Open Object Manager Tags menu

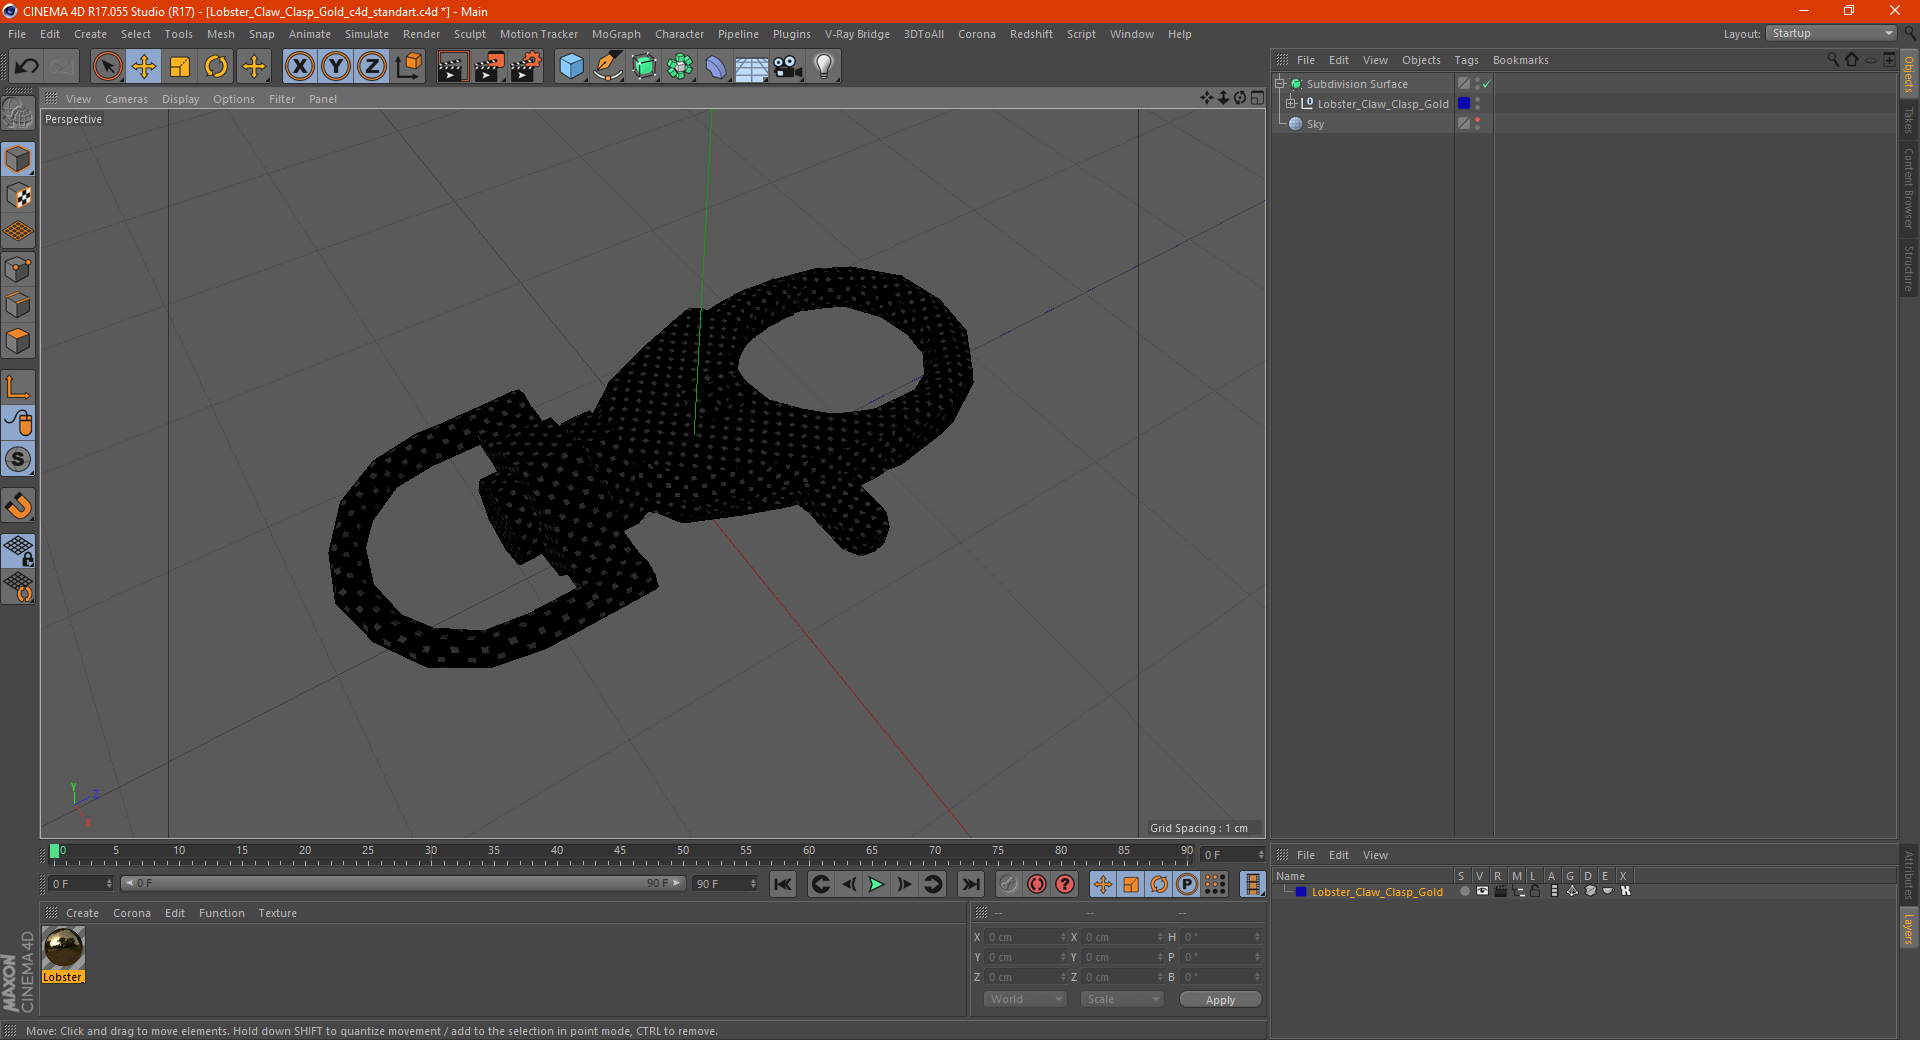(1466, 60)
